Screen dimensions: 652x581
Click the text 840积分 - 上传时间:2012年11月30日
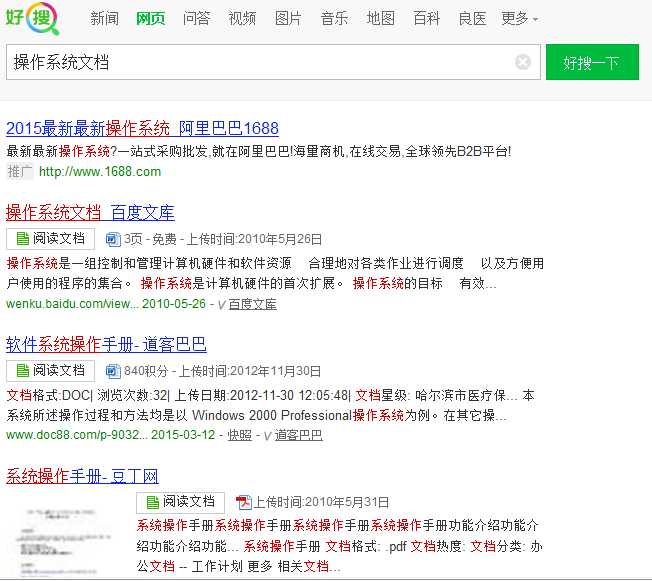(x=222, y=371)
